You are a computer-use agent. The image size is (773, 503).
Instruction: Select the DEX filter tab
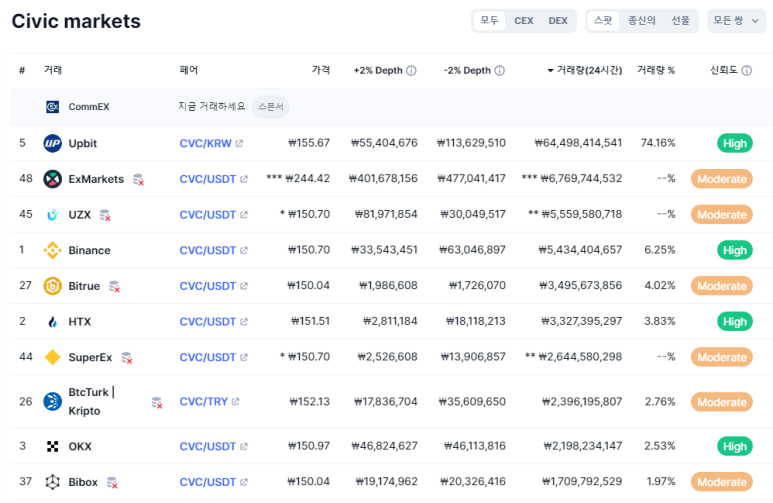[x=558, y=21]
